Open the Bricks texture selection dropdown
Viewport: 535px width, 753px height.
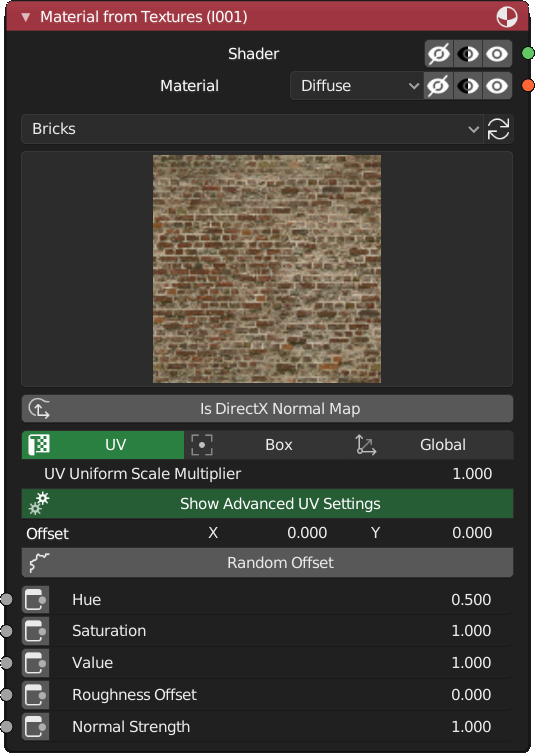tap(252, 129)
